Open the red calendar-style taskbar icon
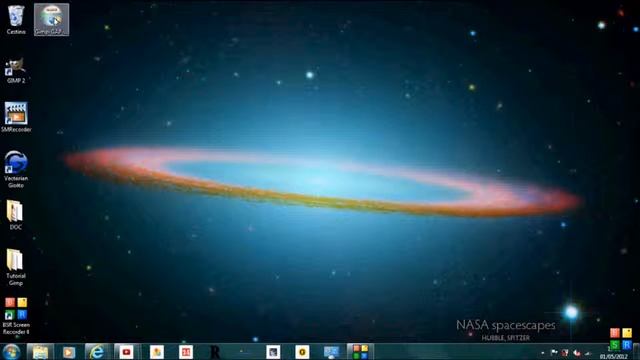Image resolution: width=640 pixels, height=360 pixels. tap(186, 352)
